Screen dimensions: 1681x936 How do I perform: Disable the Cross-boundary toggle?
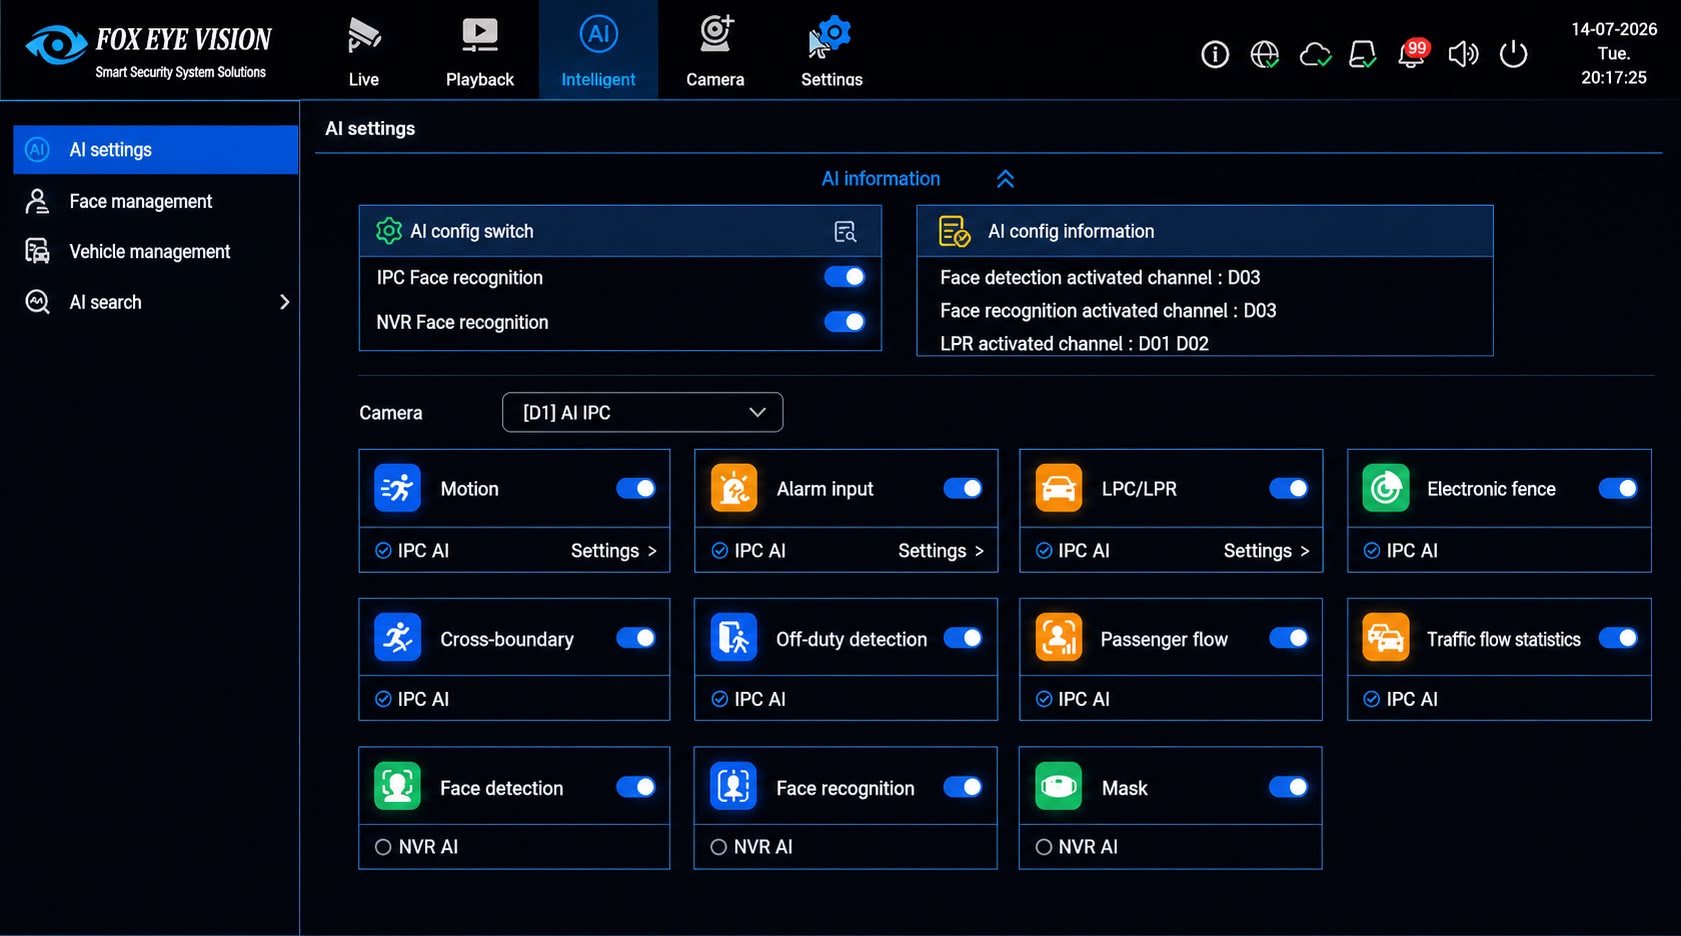636,638
